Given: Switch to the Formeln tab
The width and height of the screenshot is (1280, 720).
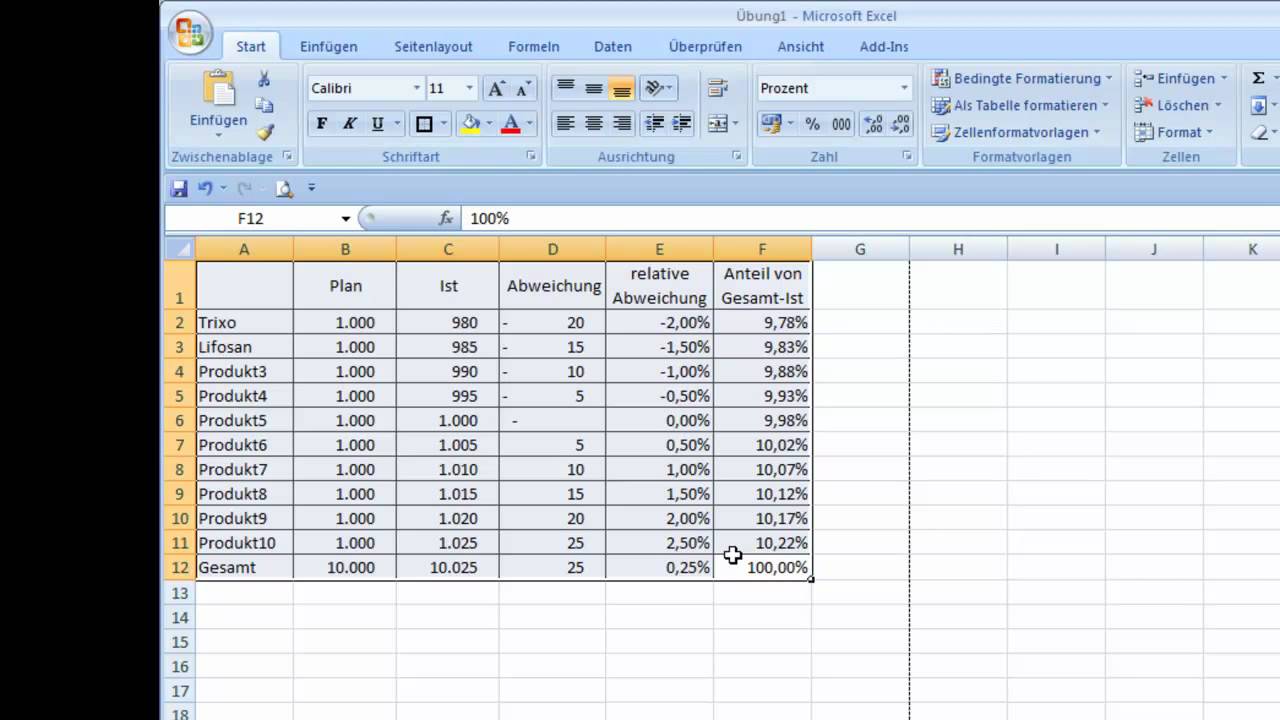Looking at the screenshot, I should tap(534, 46).
